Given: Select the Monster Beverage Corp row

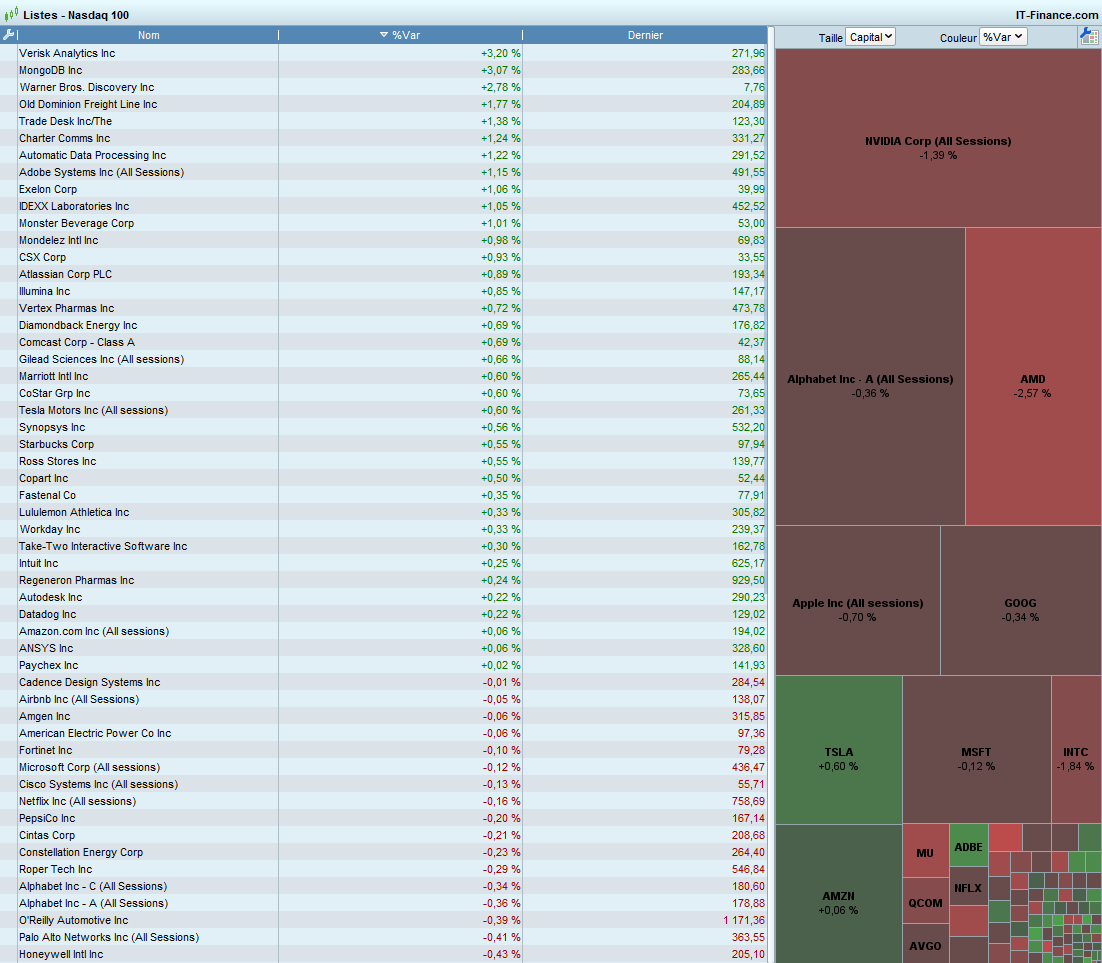Looking at the screenshot, I should click(383, 223).
